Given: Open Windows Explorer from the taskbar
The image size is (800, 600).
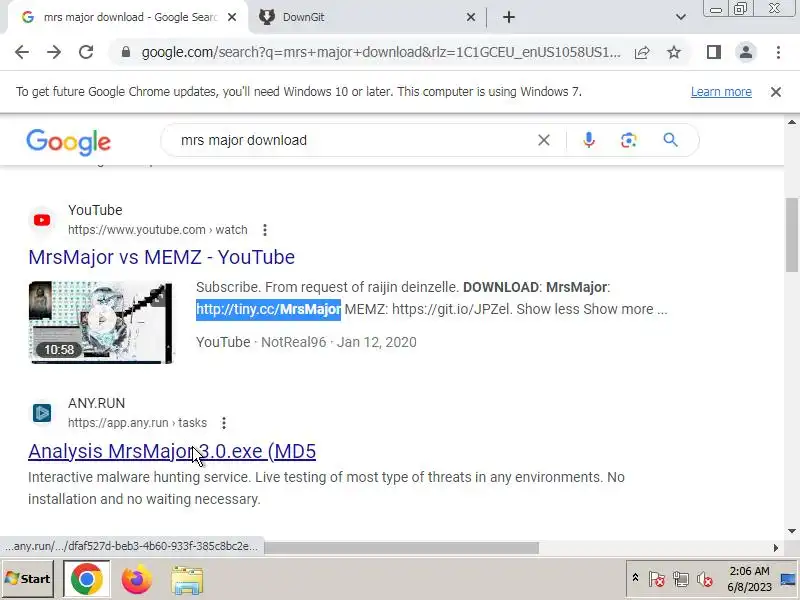Looking at the screenshot, I should pyautogui.click(x=187, y=580).
